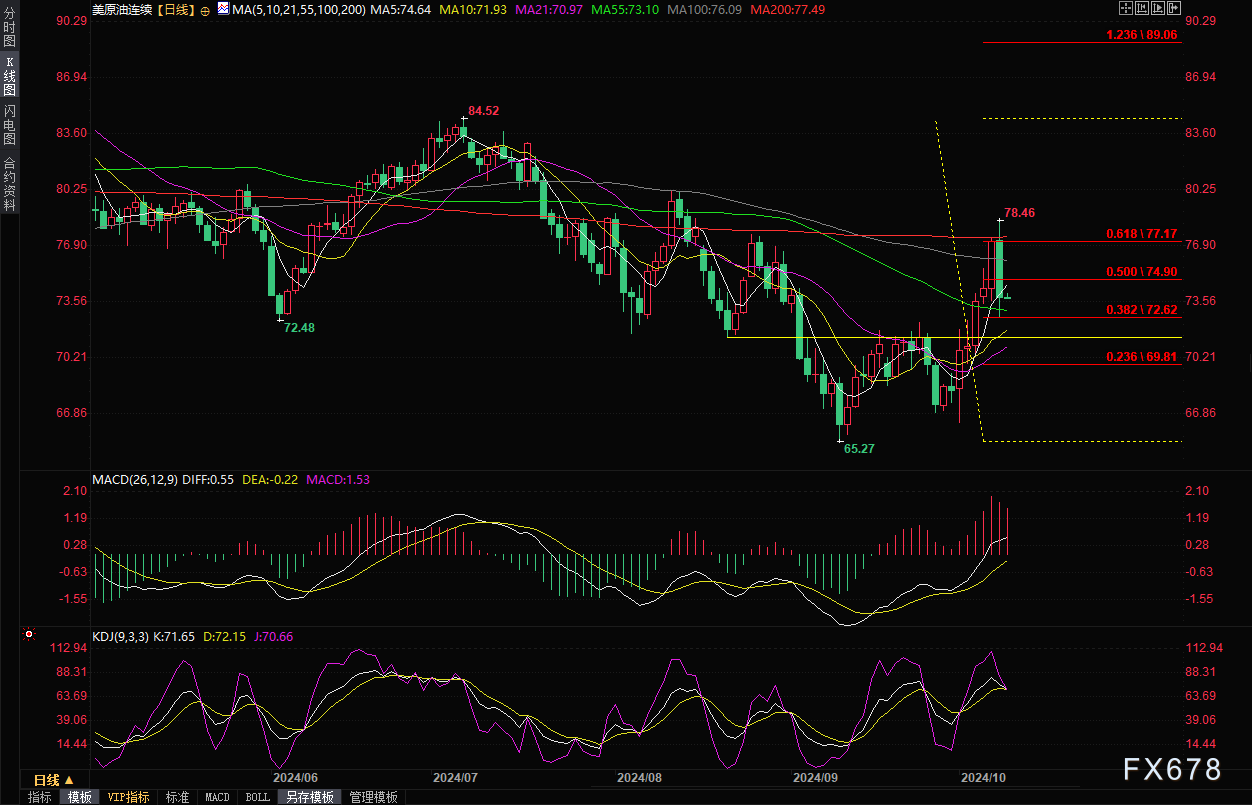Image resolution: width=1252 pixels, height=805 pixels.
Task: Click the 另存模板 button
Action: [x=310, y=797]
